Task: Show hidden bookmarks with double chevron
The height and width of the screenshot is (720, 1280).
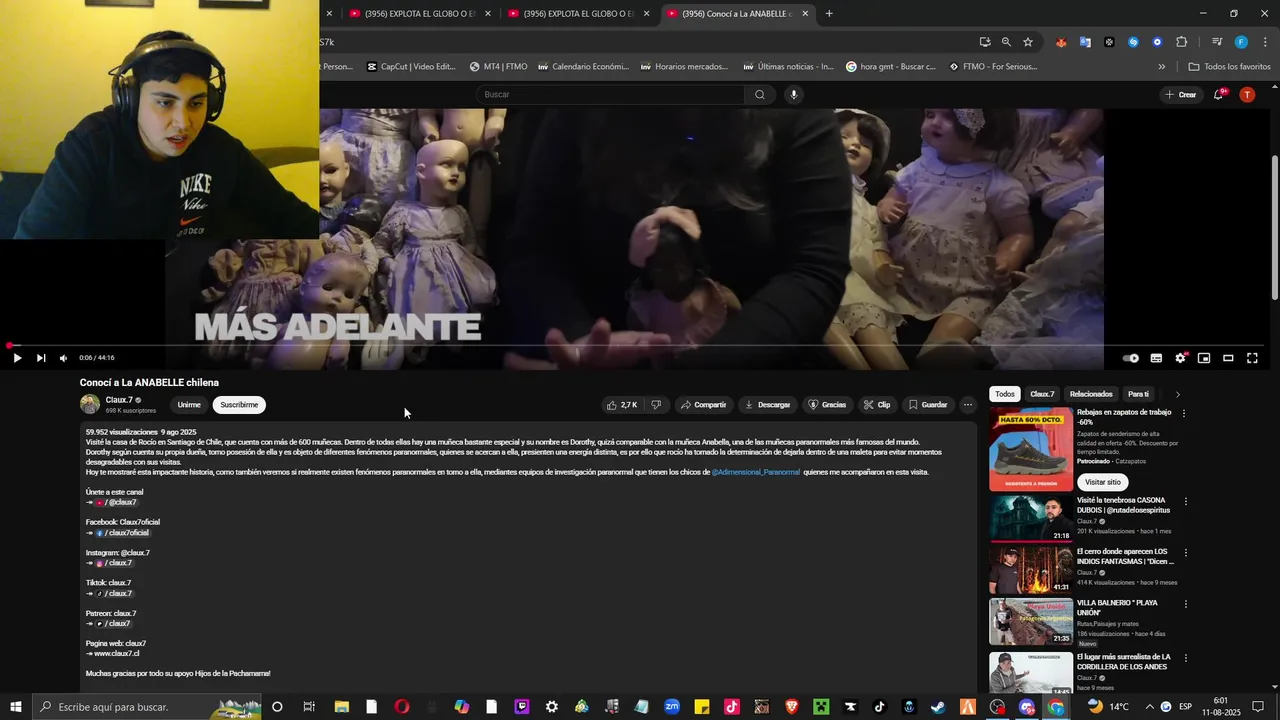Action: (x=1162, y=67)
